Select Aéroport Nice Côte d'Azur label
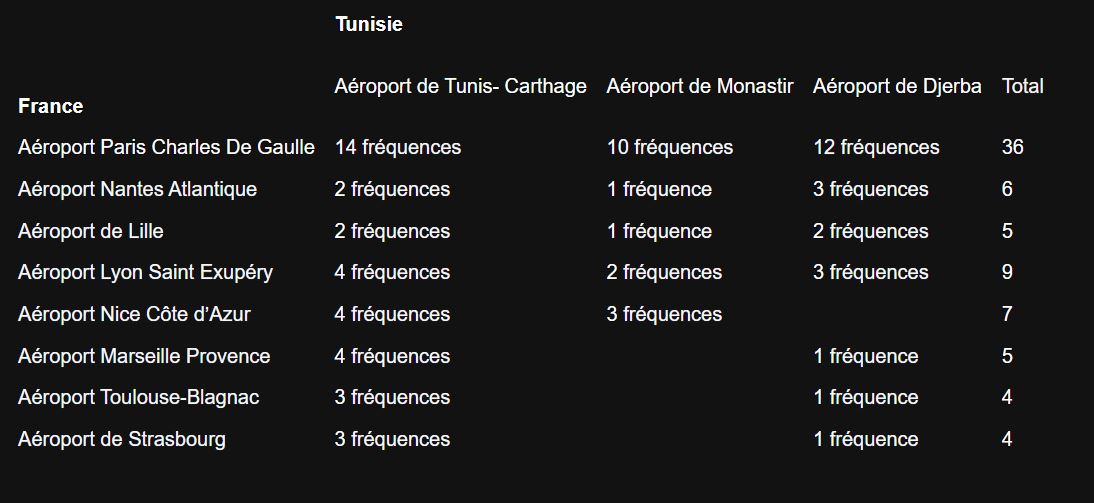1094x503 pixels. pos(134,315)
